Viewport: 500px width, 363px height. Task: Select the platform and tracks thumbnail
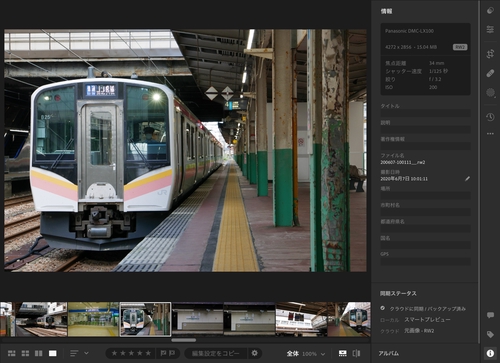[x=41, y=319]
